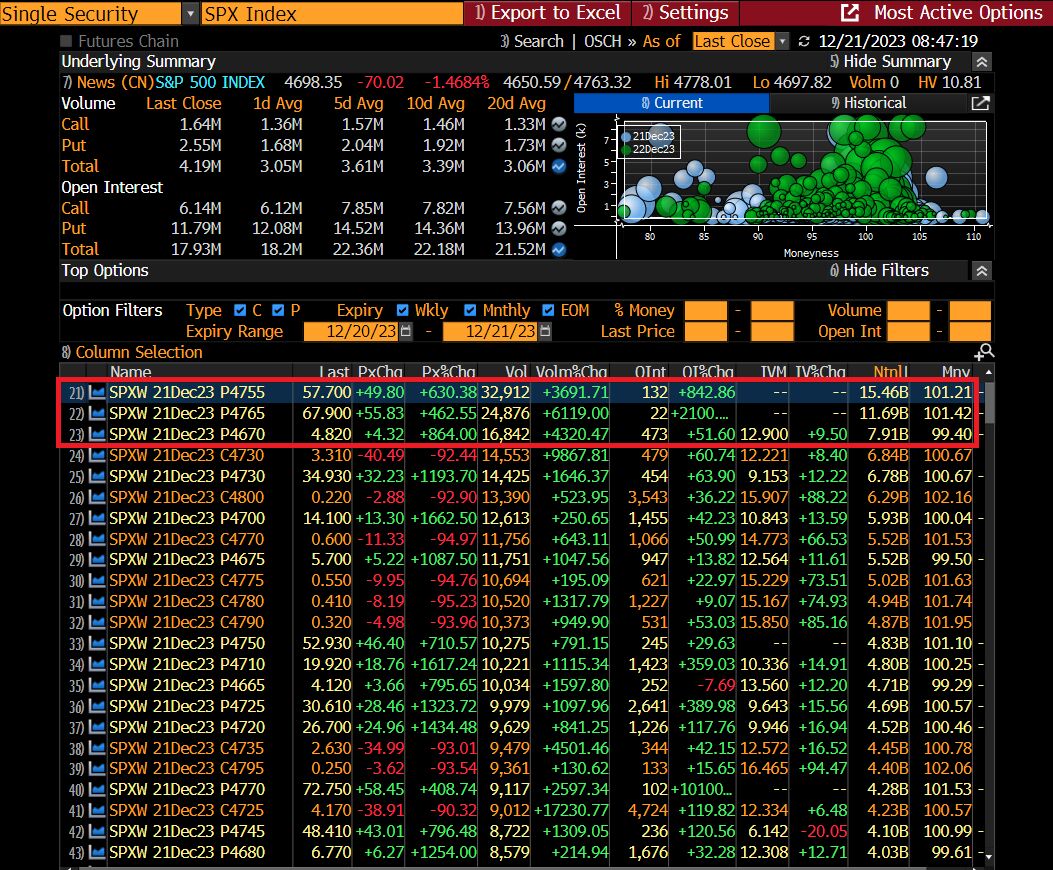This screenshot has width=1053, height=870.
Task: Open chart icon for SPXW 21Dec23 P4765
Action: tap(97, 413)
